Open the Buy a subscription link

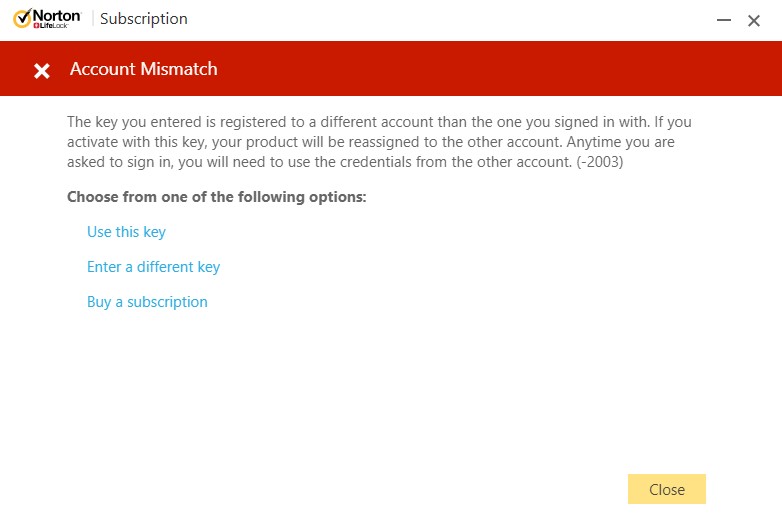tap(147, 302)
